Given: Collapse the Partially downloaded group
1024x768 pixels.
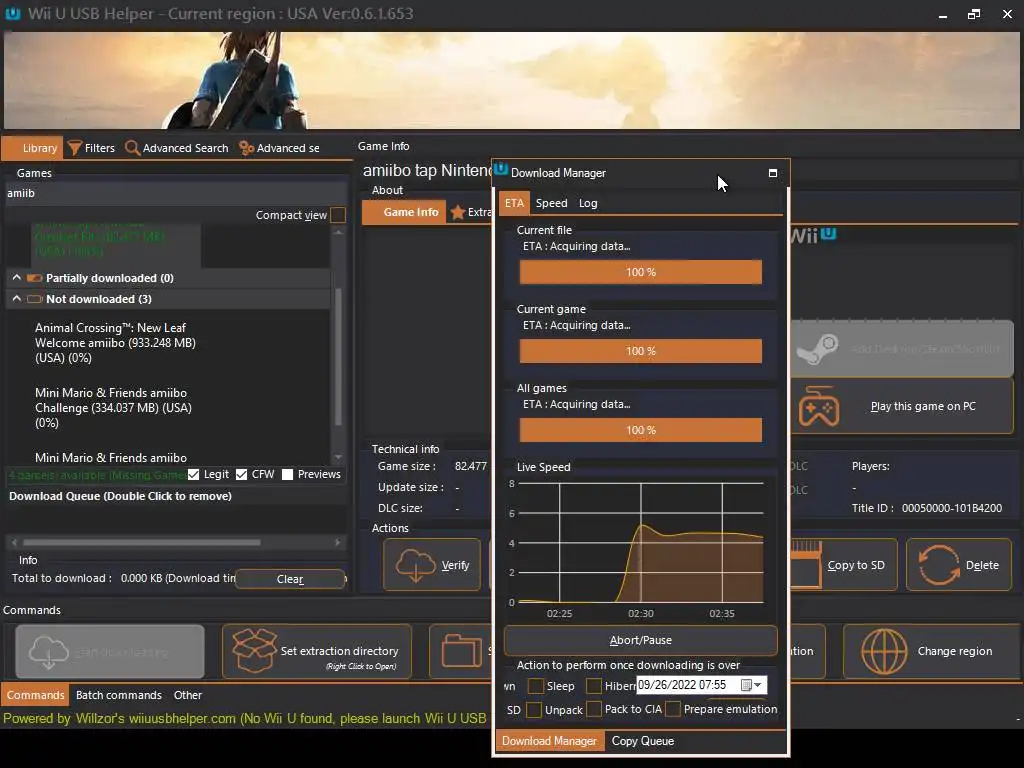Looking at the screenshot, I should 16,278.
